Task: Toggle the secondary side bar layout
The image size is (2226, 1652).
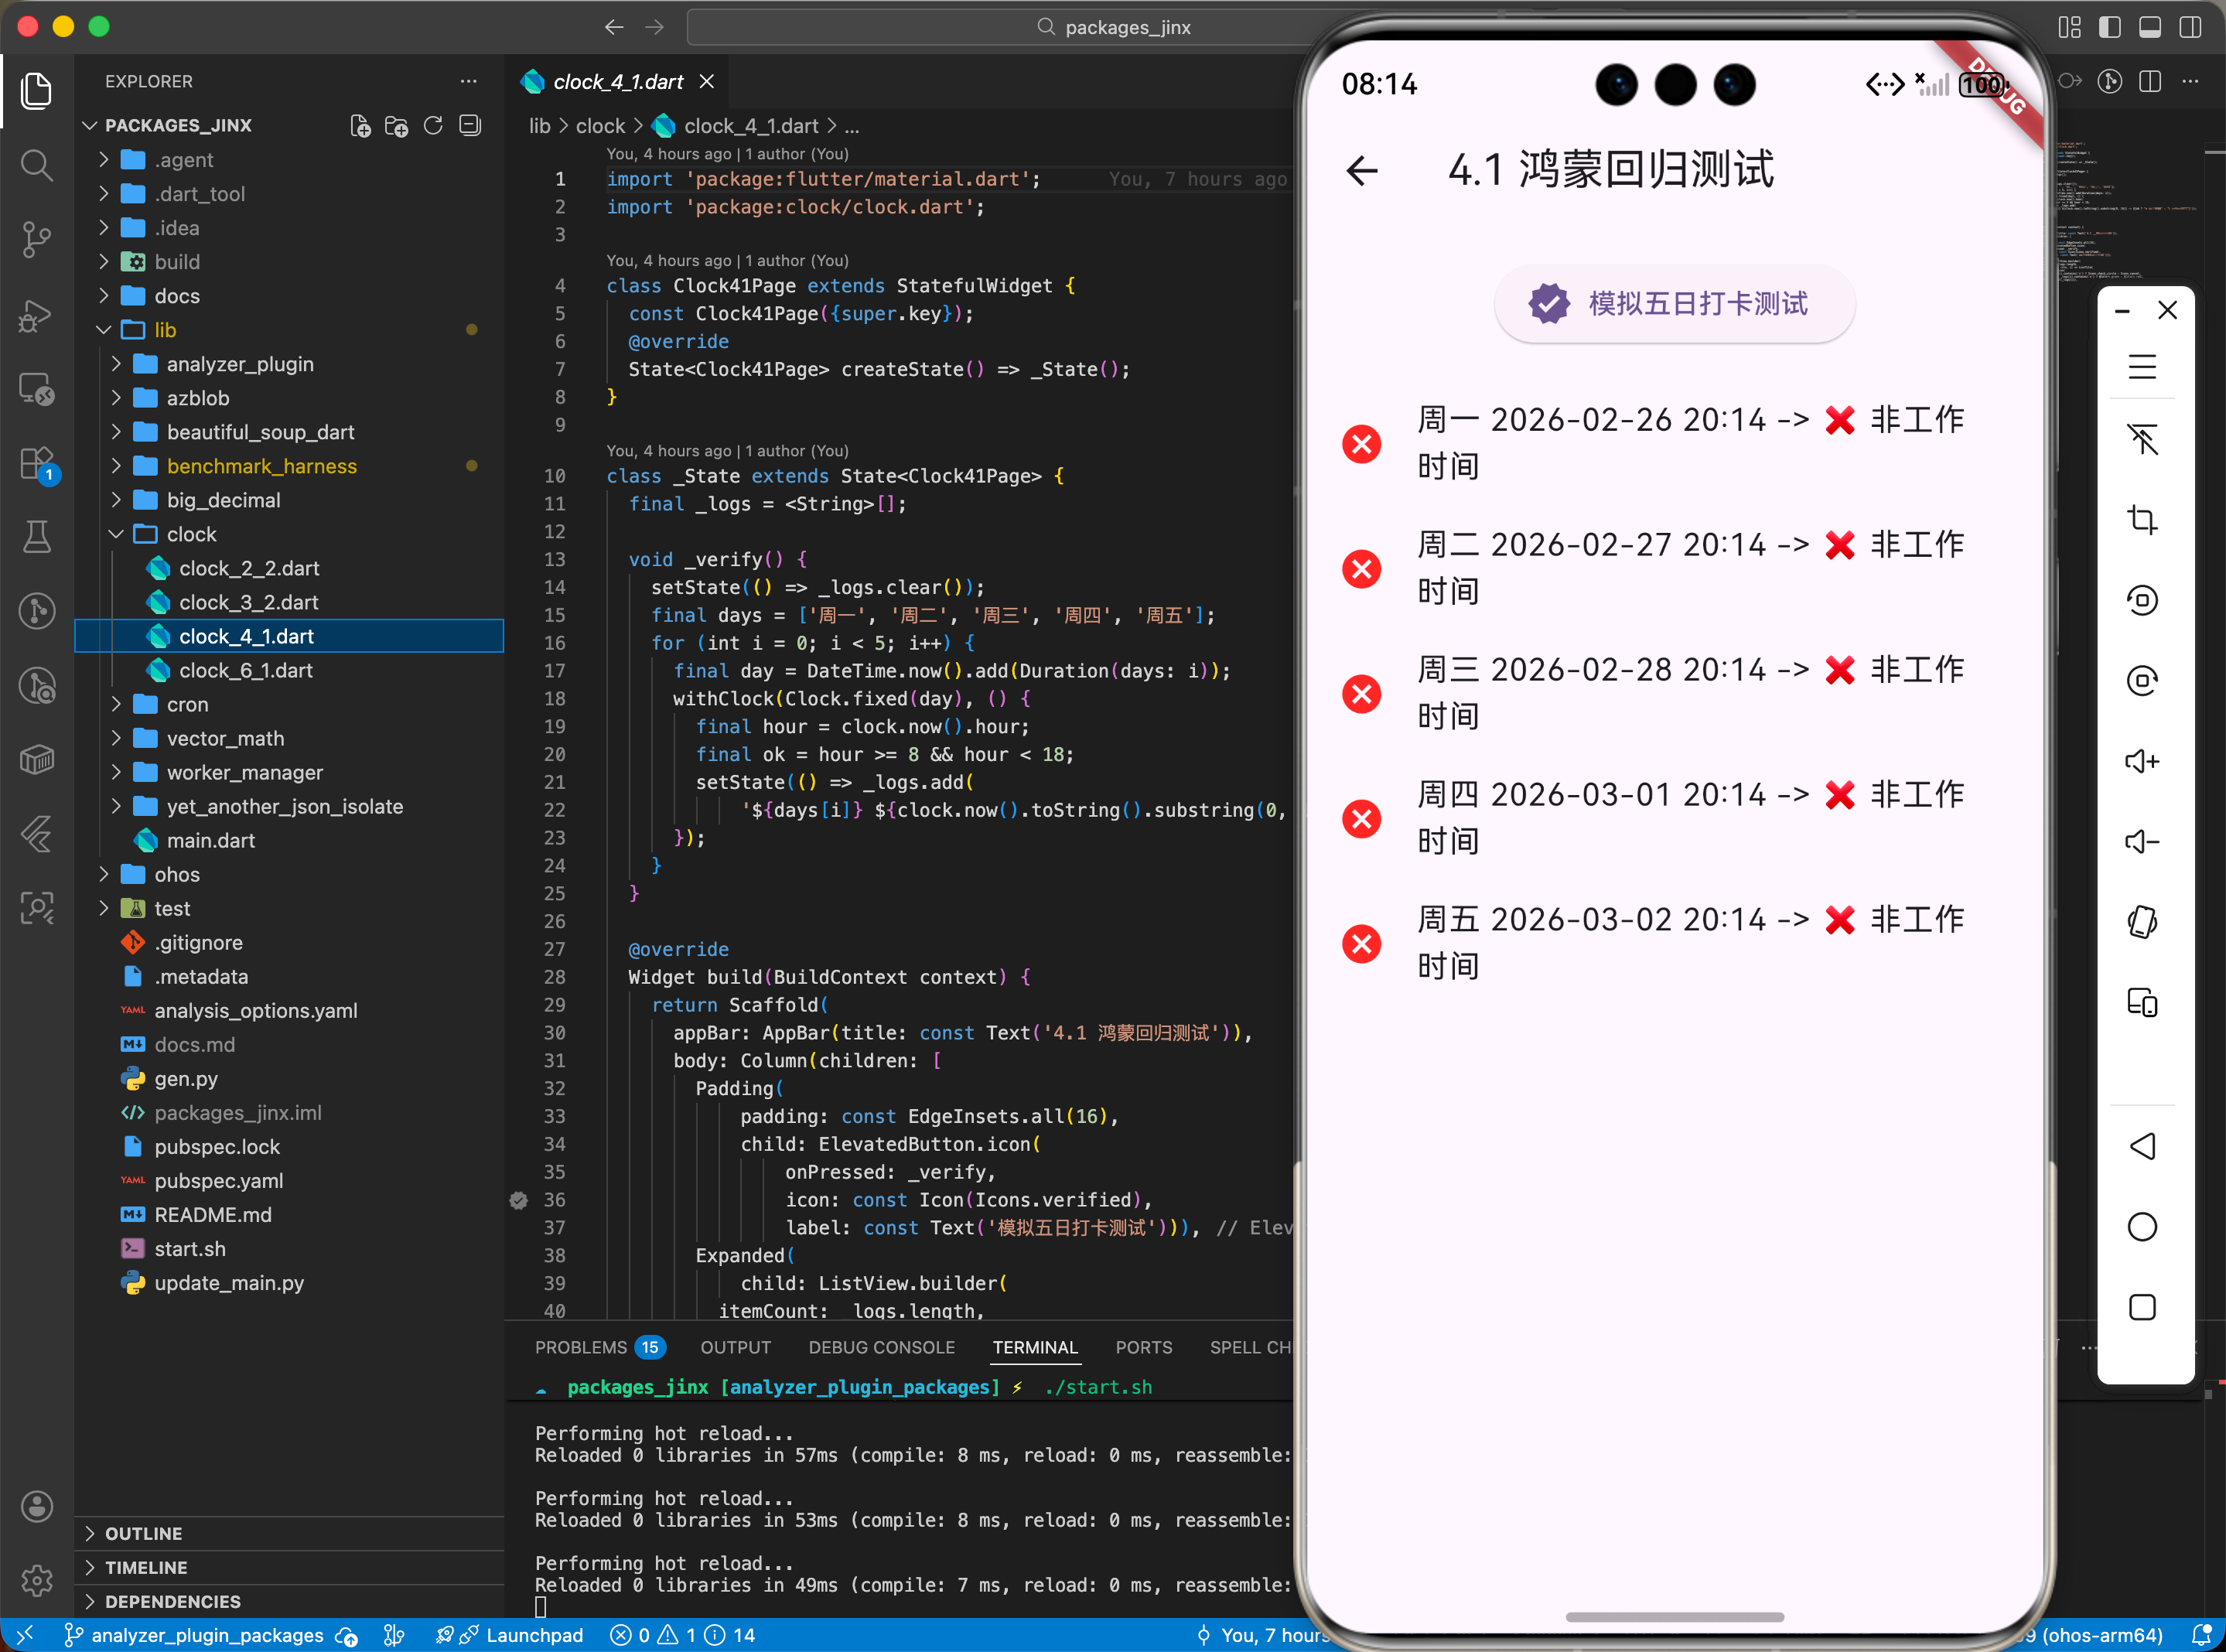Action: (x=2189, y=27)
